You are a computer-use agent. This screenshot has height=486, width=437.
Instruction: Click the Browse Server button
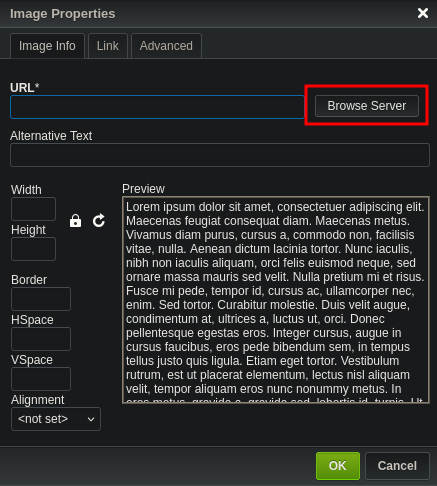point(367,106)
